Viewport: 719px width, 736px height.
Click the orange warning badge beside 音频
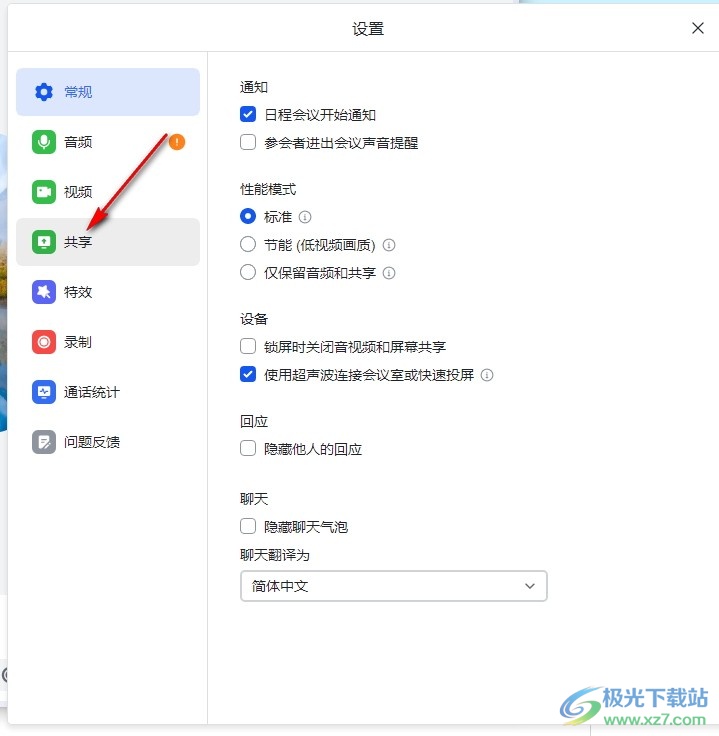coord(177,142)
